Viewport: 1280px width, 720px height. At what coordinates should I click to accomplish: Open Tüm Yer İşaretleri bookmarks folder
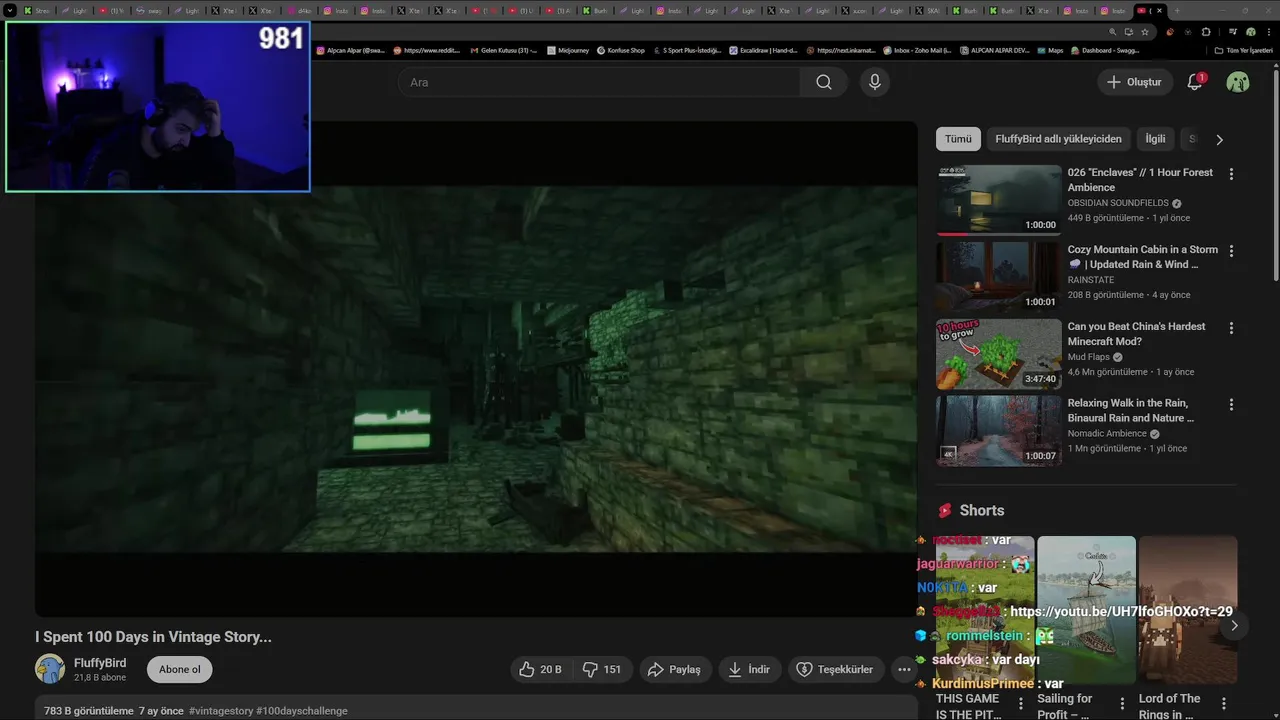pyautogui.click(x=1243, y=50)
